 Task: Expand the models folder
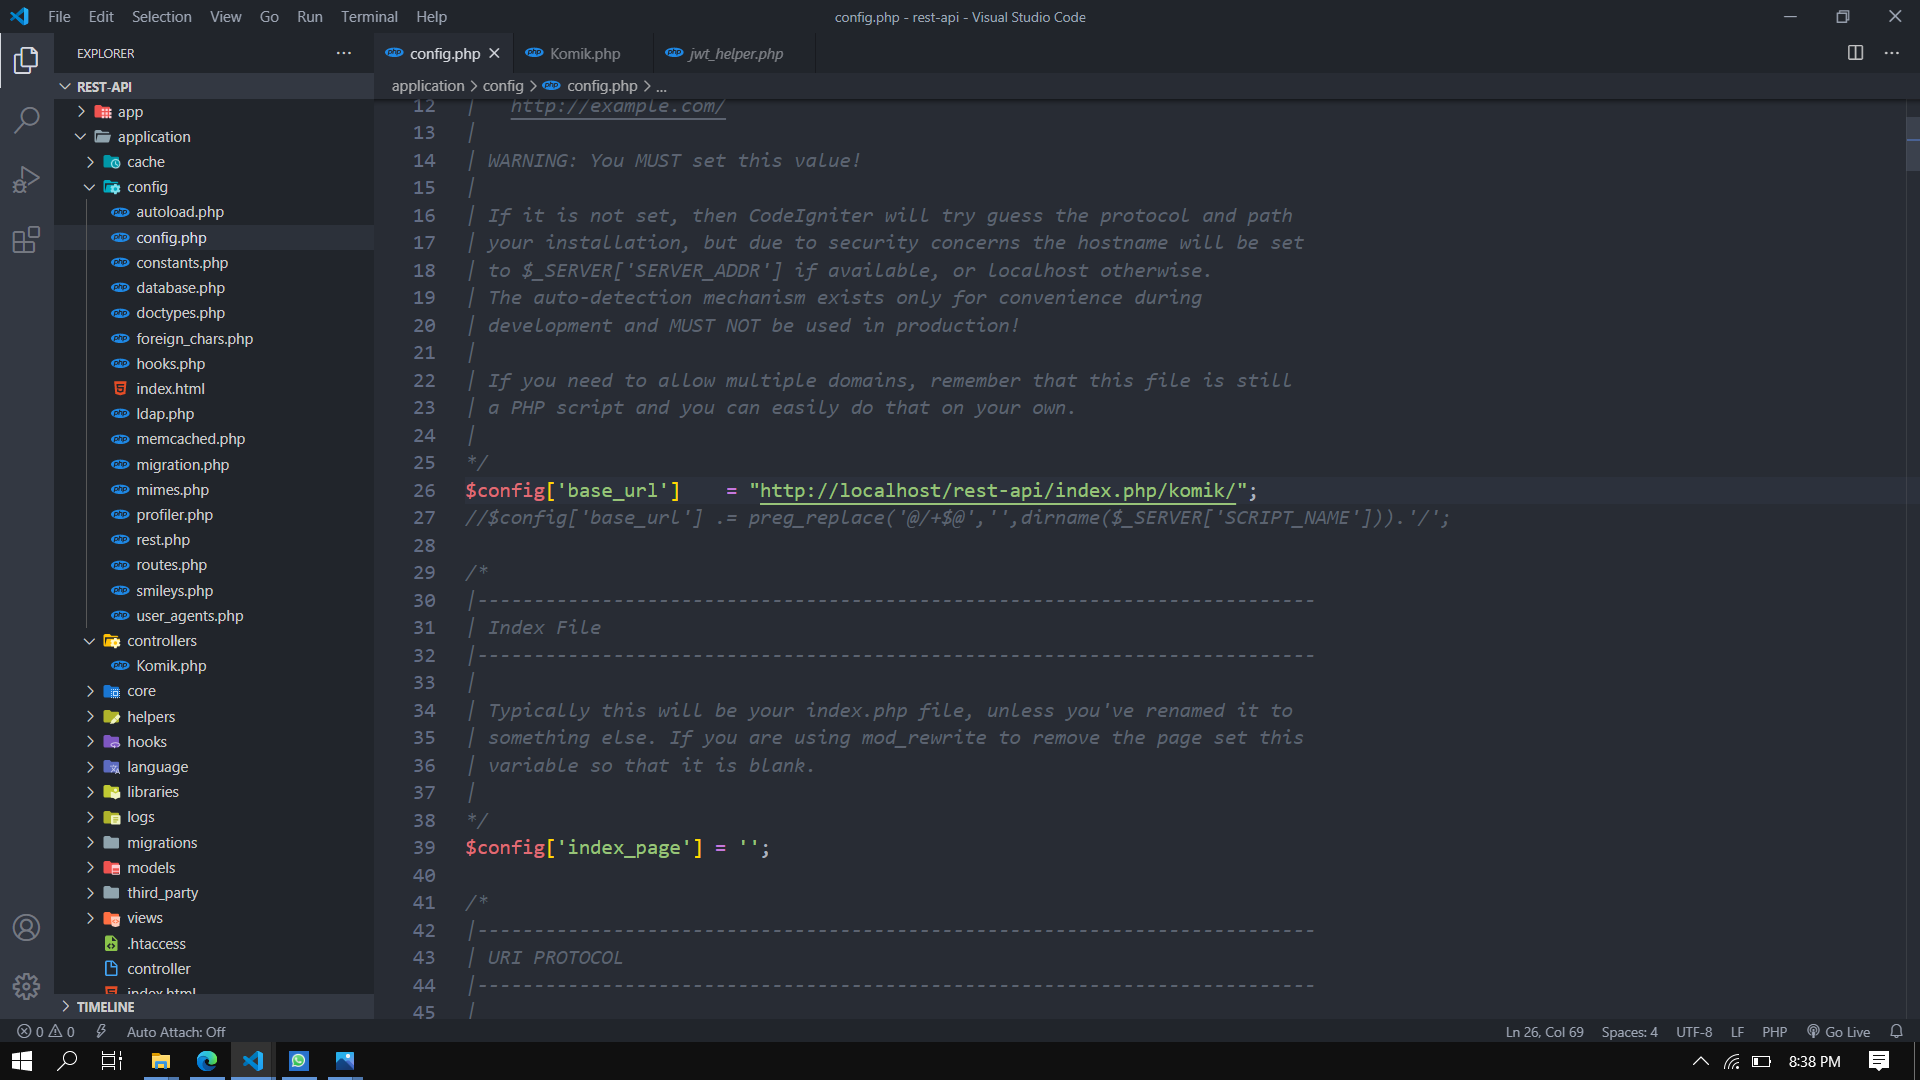point(214,868)
